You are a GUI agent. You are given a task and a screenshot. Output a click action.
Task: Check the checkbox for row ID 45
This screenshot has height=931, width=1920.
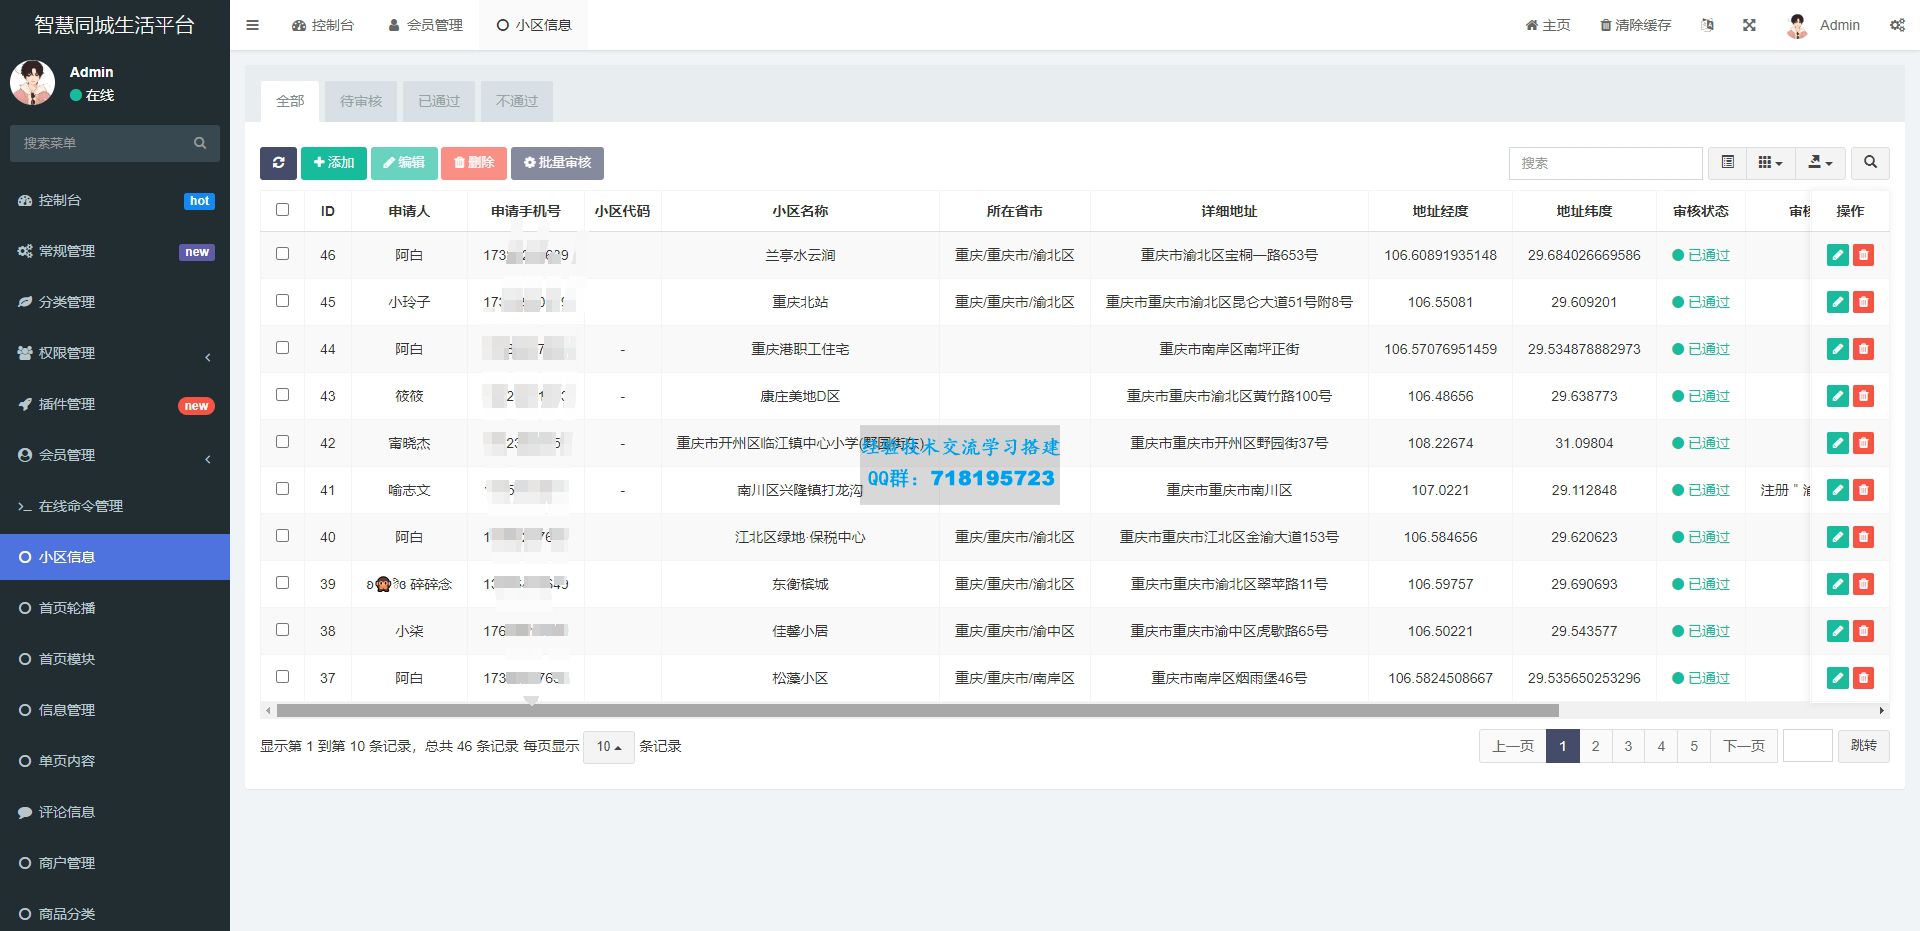click(x=282, y=301)
